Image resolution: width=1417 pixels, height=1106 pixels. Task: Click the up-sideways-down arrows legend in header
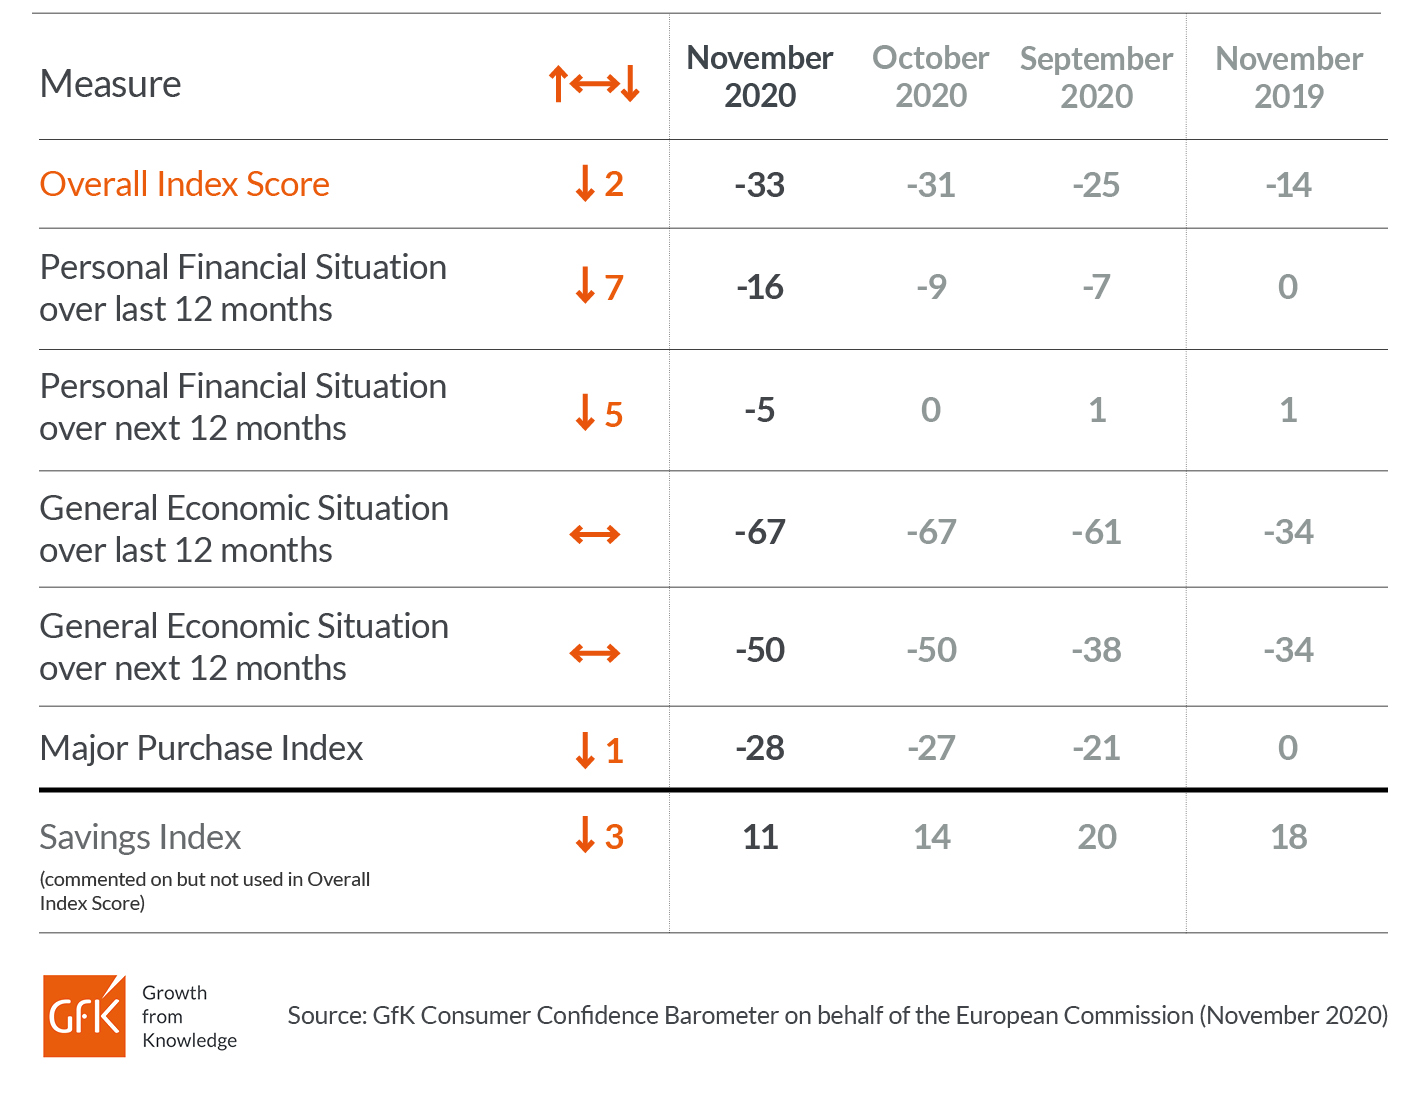click(x=594, y=84)
